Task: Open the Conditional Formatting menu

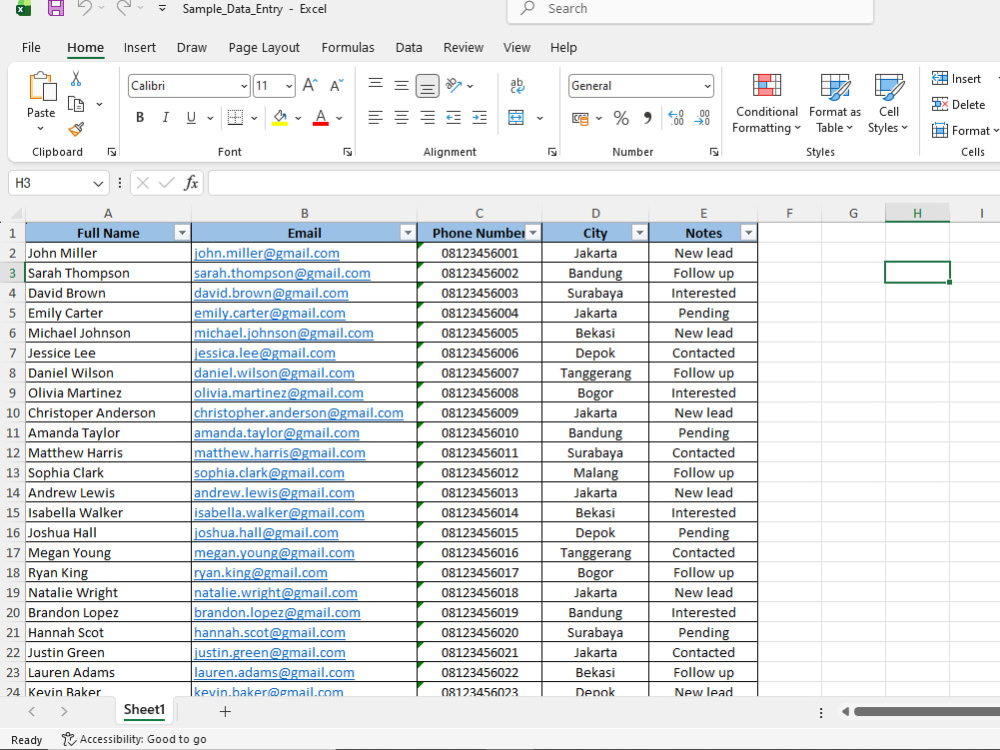Action: click(x=766, y=102)
